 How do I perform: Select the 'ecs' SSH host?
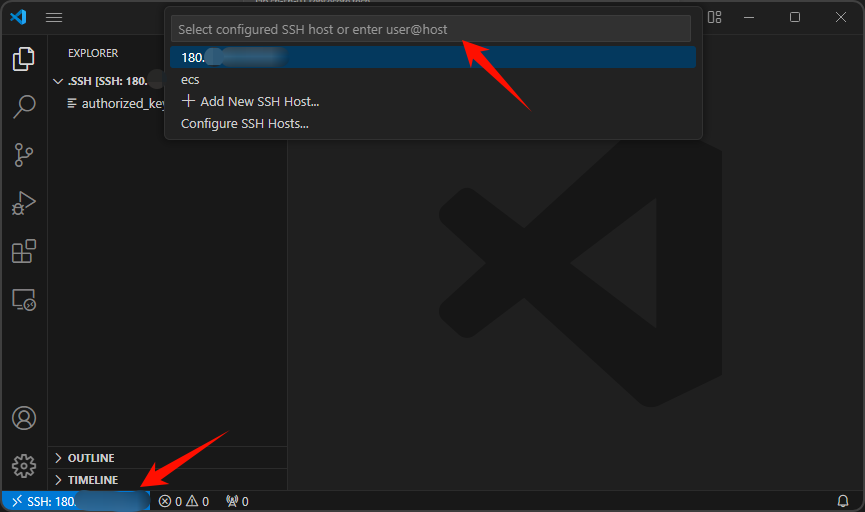click(x=190, y=79)
